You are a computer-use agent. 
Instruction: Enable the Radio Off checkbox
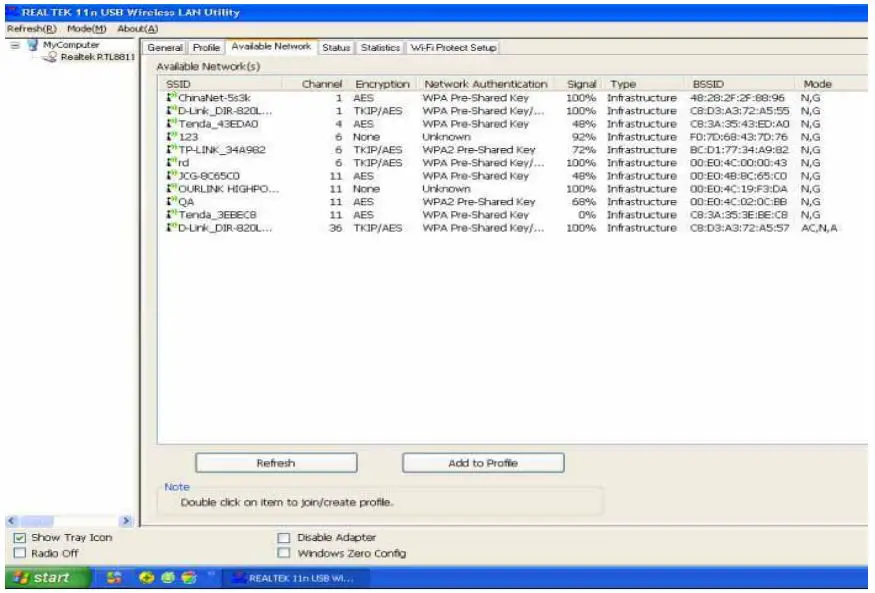tap(20, 553)
